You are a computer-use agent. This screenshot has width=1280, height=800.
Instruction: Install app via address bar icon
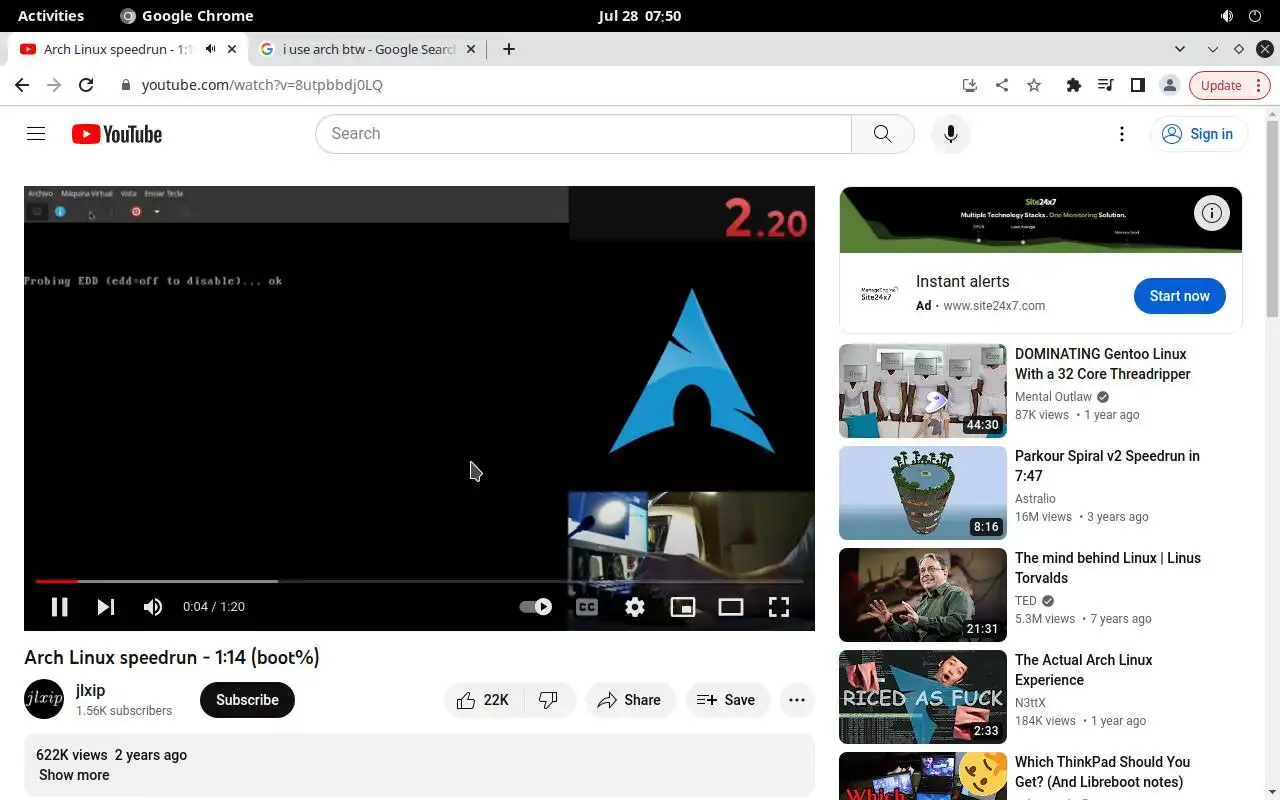click(x=969, y=85)
